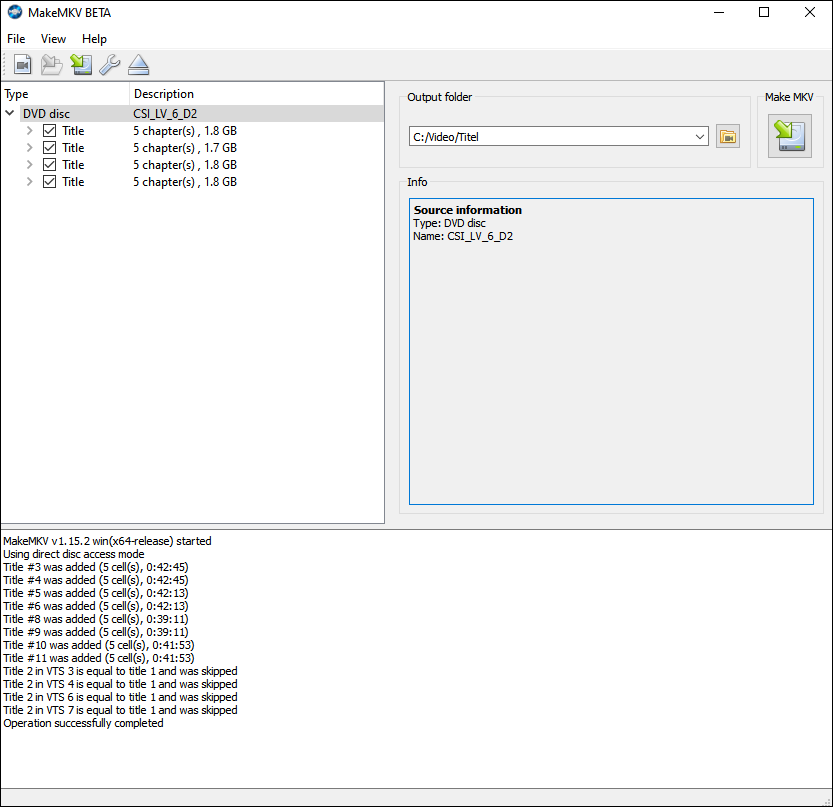Click log line 'Title #8 was added'
833x807 pixels.
(x=96, y=619)
